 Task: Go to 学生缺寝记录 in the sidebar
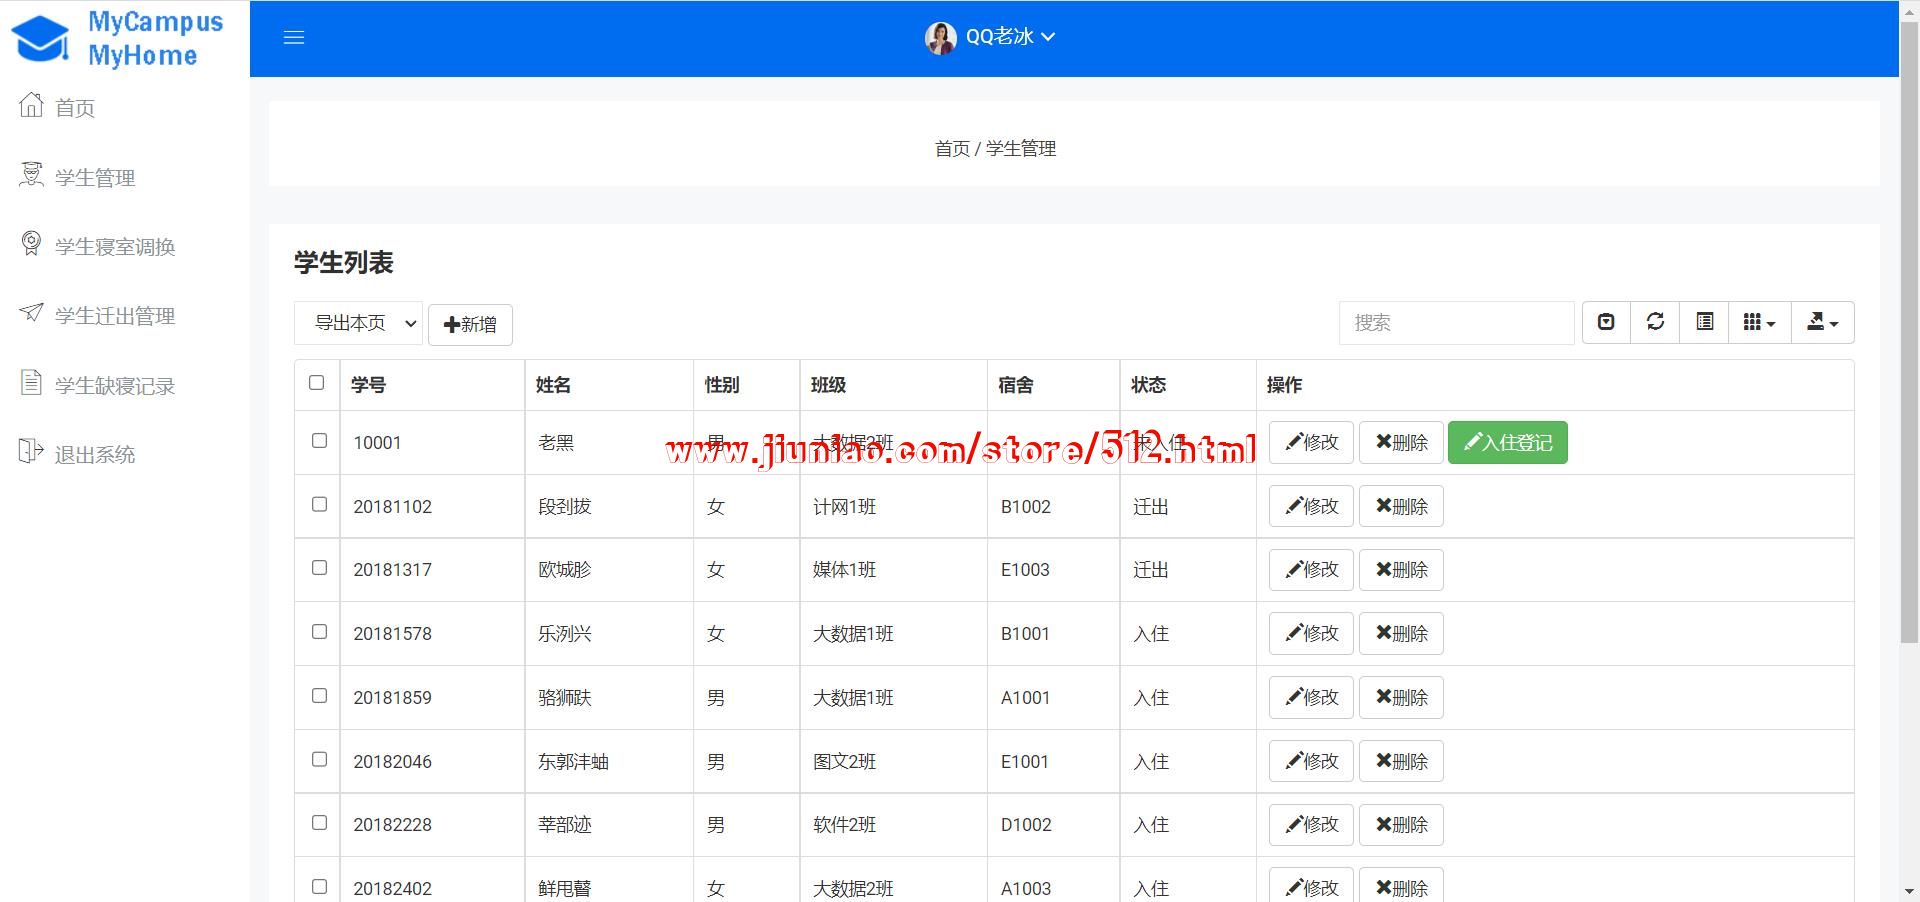click(115, 386)
